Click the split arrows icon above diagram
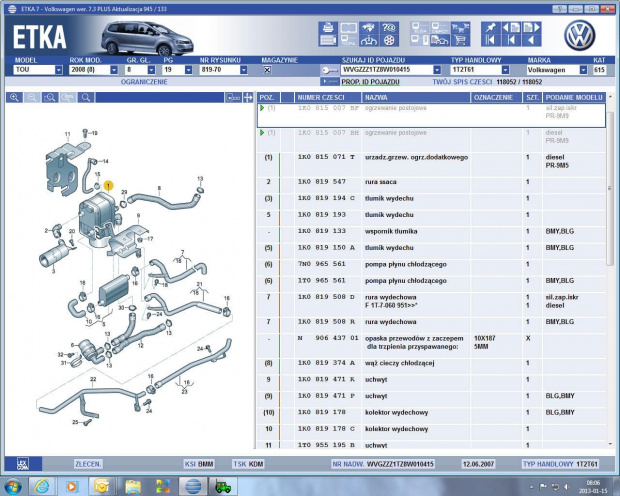 (x=248, y=97)
